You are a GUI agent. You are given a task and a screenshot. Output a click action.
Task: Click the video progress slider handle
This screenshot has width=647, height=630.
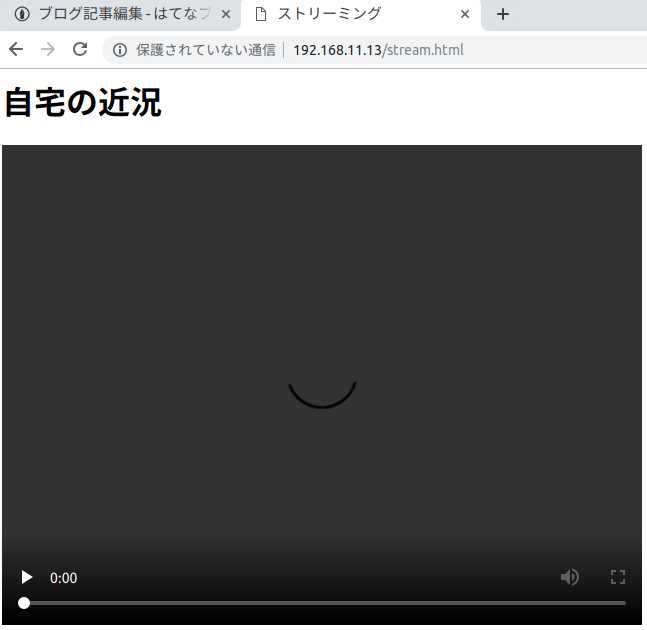pos(24,603)
